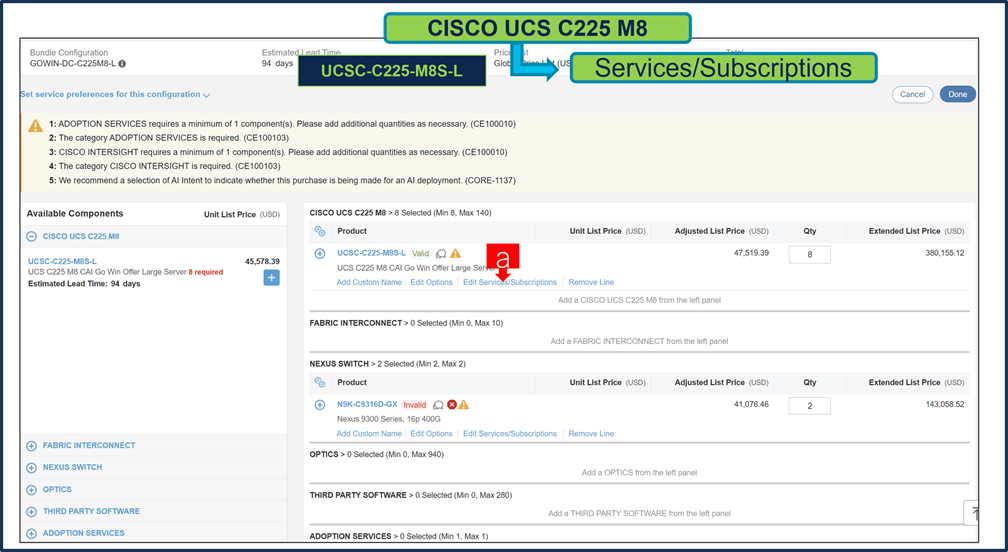Click the Done button
The width and height of the screenshot is (1008, 552).
957,94
